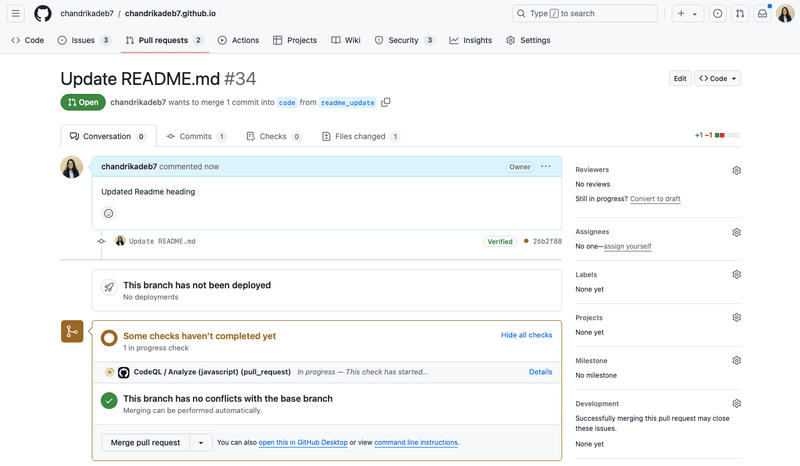The width and height of the screenshot is (800, 466).
Task: Click the assign yourself link
Action: click(x=628, y=246)
